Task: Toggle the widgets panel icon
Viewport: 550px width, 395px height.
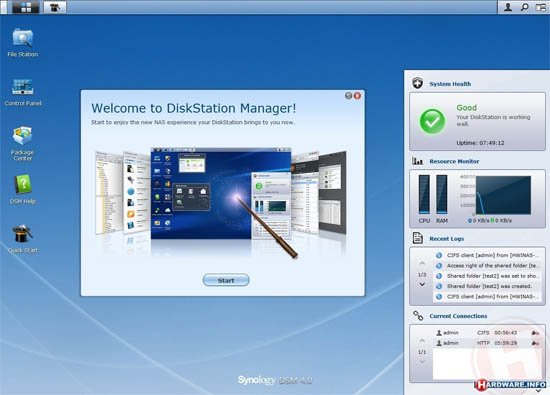Action: coord(541,7)
